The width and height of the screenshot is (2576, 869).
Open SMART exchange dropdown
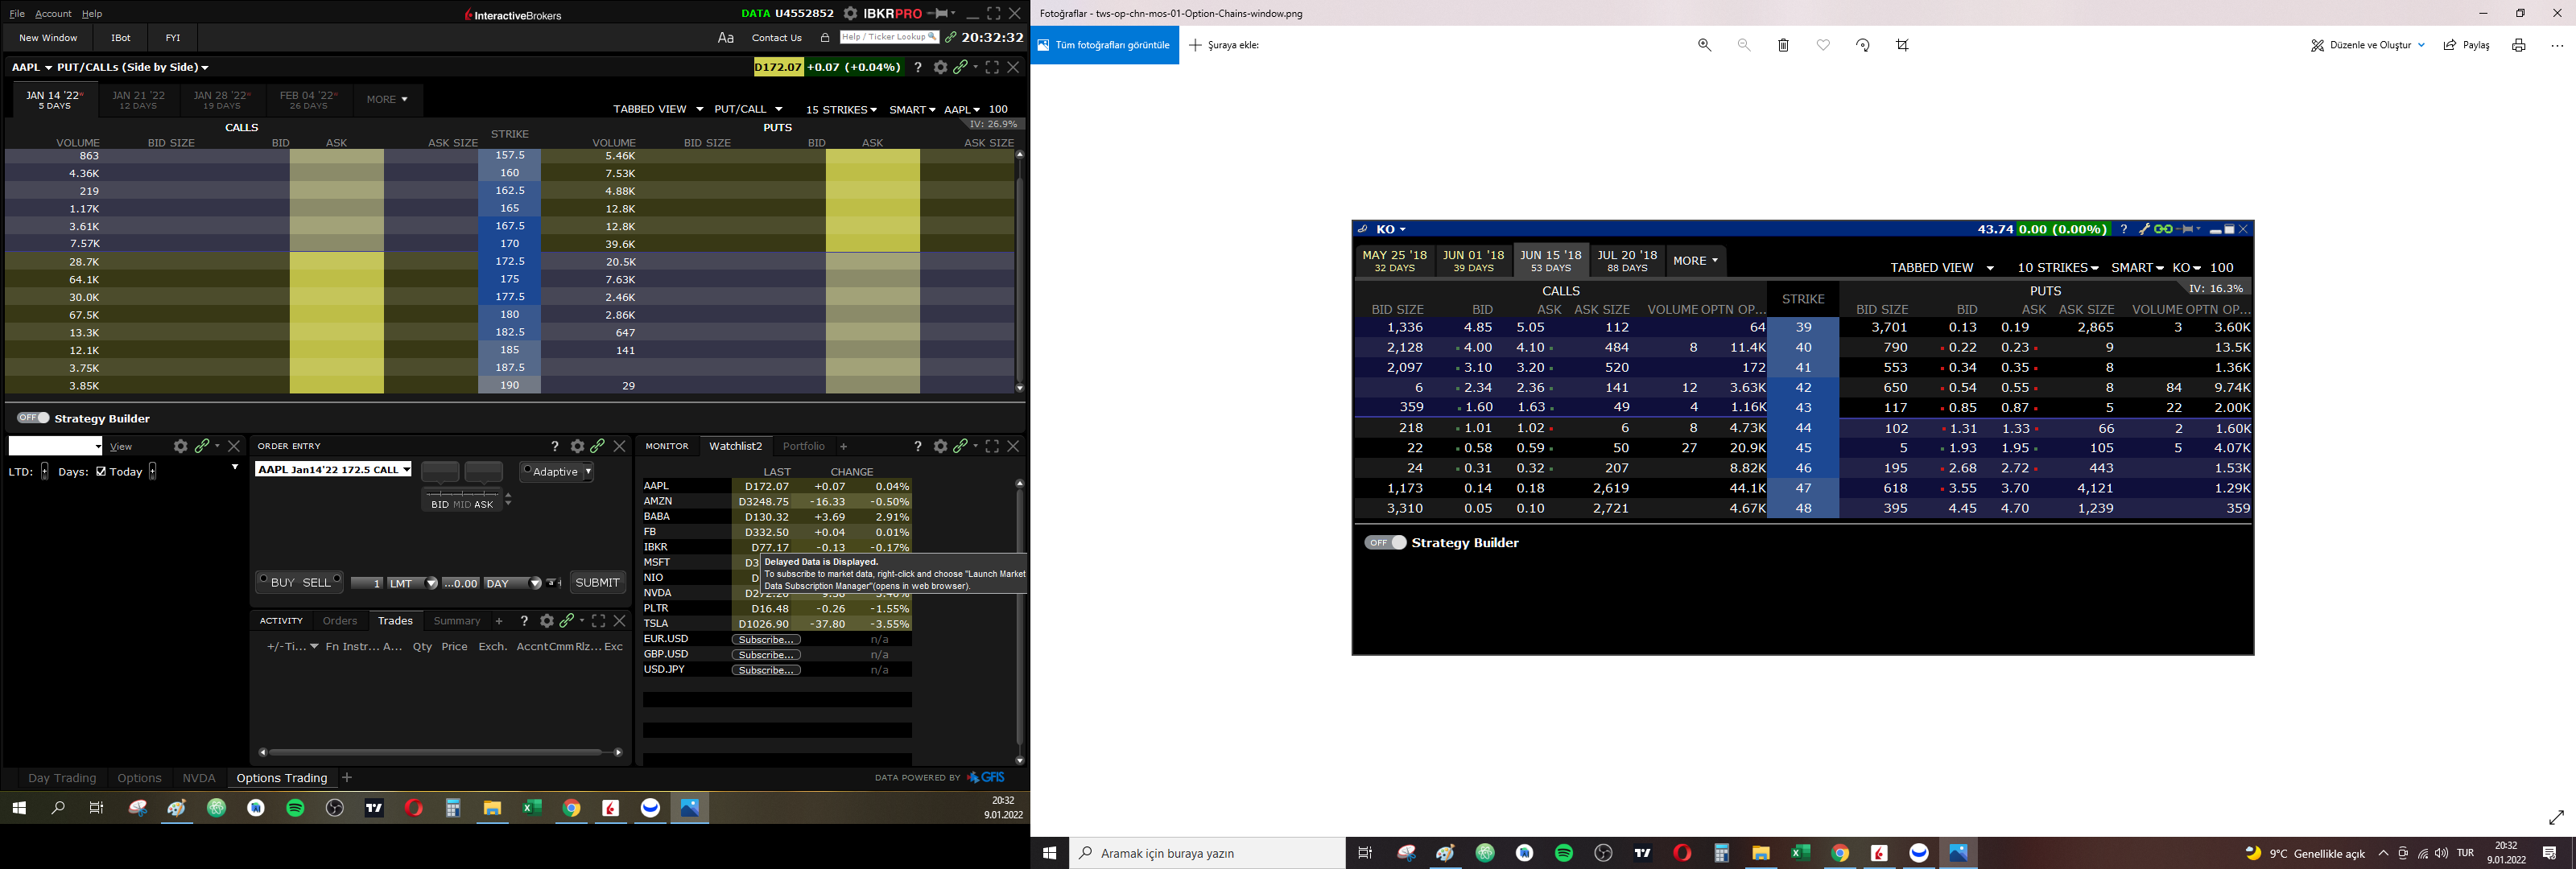tap(912, 109)
